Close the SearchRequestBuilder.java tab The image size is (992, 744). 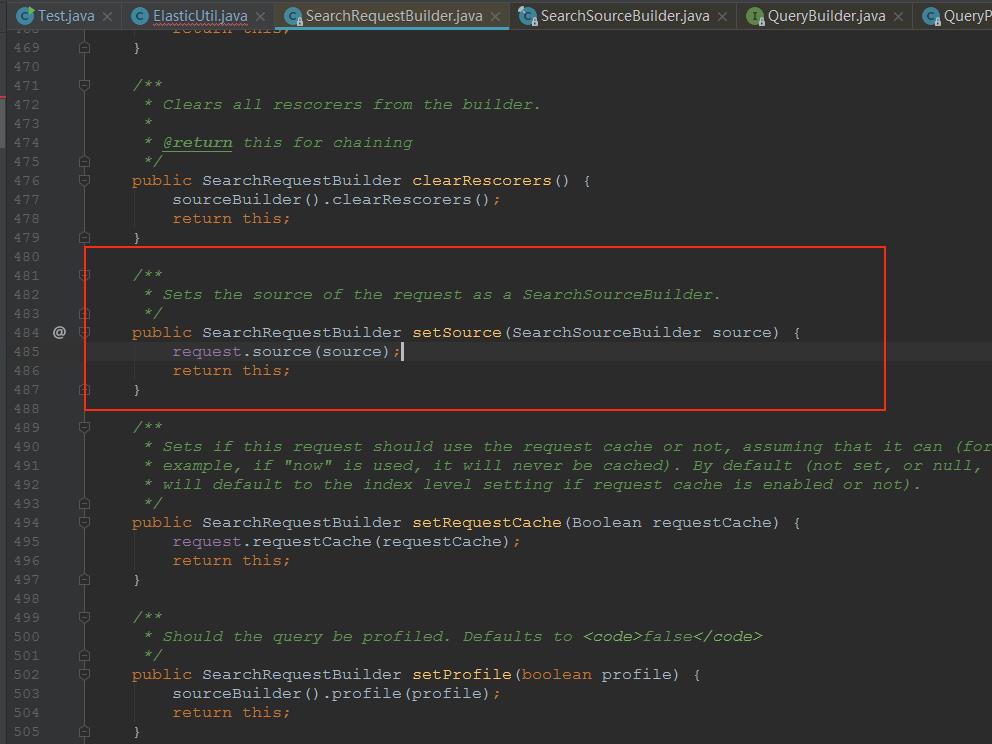click(495, 16)
